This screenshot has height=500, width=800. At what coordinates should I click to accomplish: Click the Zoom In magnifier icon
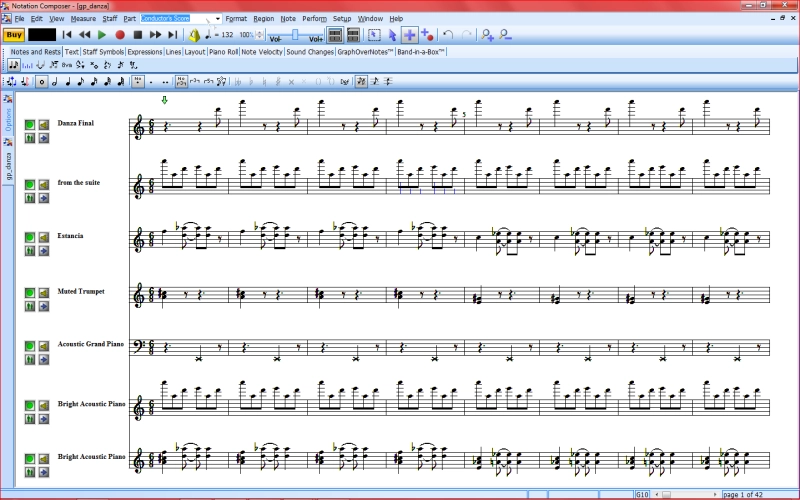click(x=487, y=35)
